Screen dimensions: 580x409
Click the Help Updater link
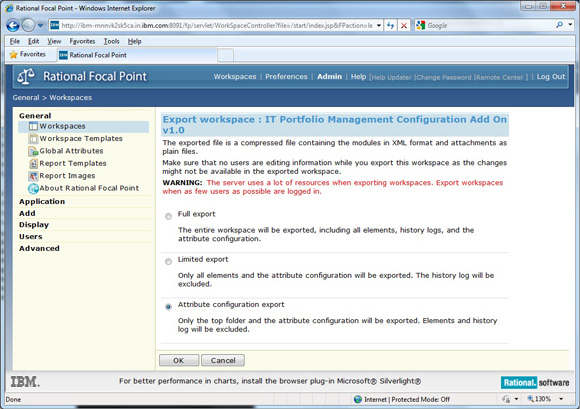coord(391,77)
